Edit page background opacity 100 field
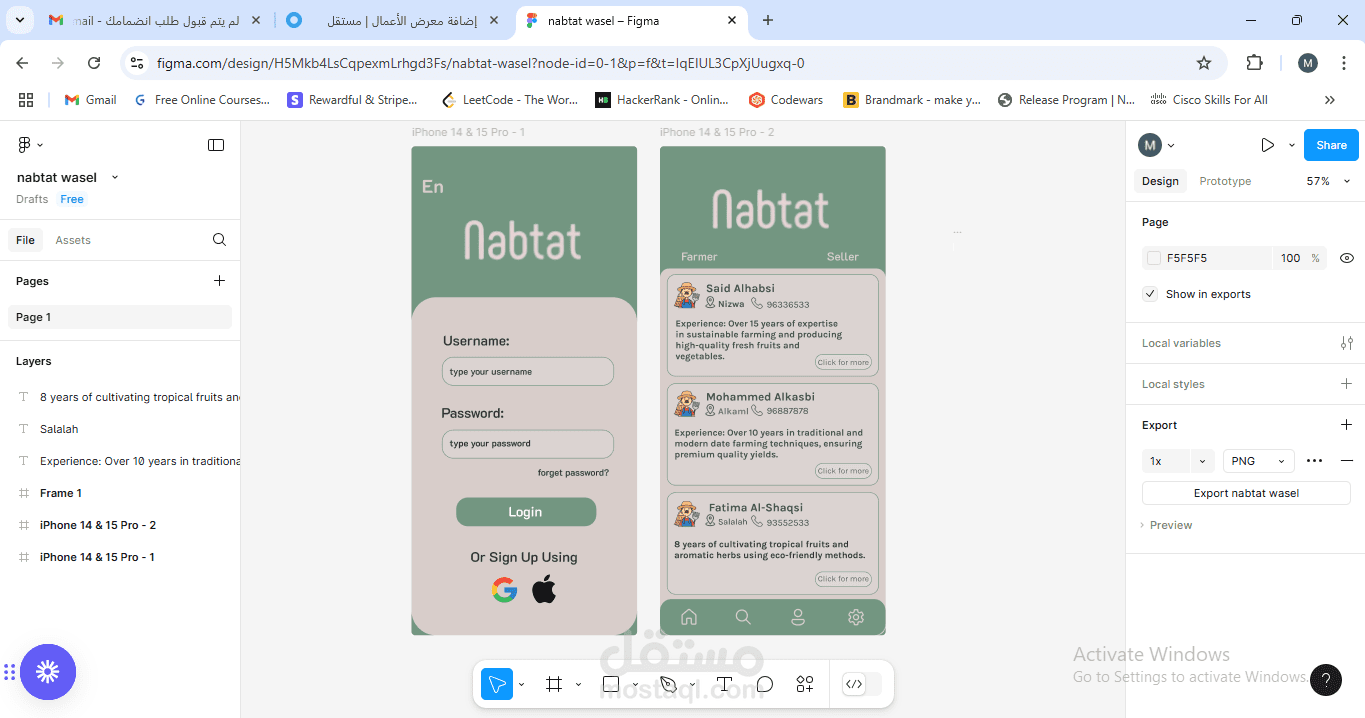 coord(1290,258)
